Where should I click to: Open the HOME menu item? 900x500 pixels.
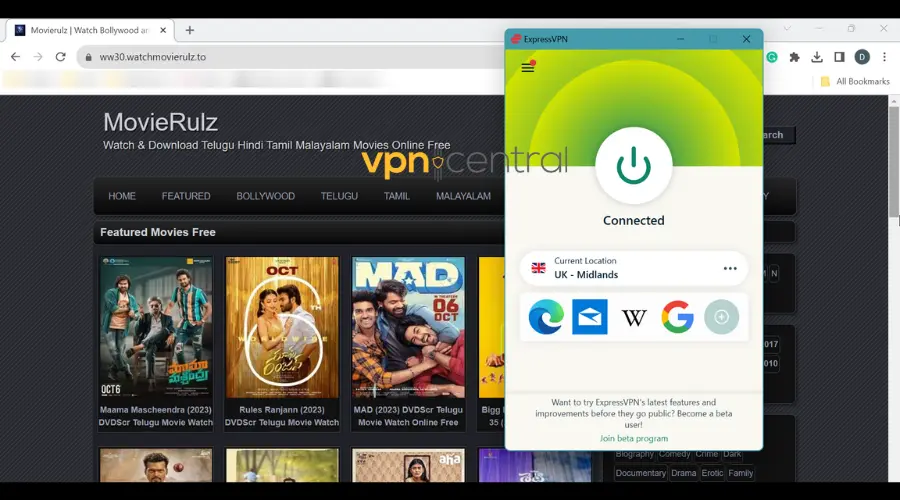click(x=122, y=196)
